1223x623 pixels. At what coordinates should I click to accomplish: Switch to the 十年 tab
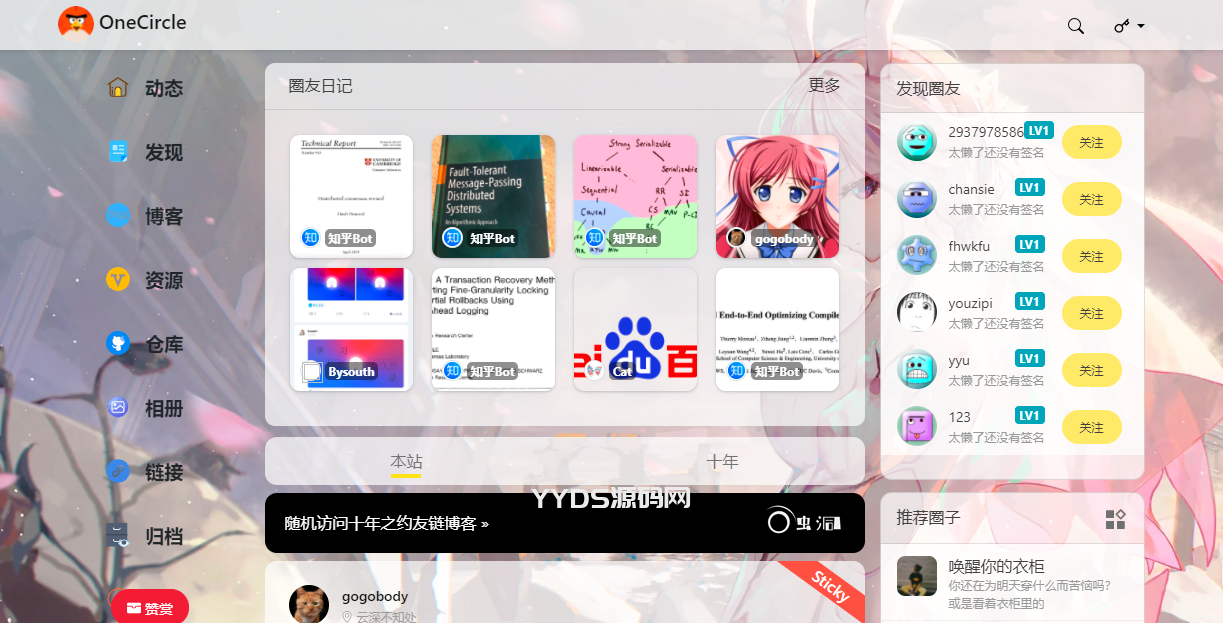tap(722, 461)
